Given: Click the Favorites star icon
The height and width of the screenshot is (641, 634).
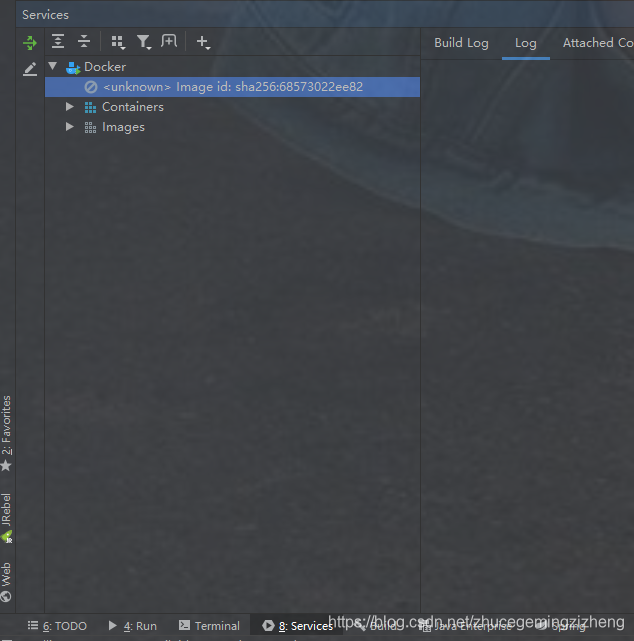Looking at the screenshot, I should pyautogui.click(x=6, y=465).
